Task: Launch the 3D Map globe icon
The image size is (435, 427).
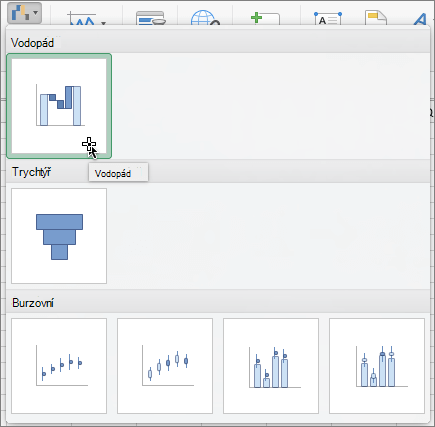Action: pos(205,18)
